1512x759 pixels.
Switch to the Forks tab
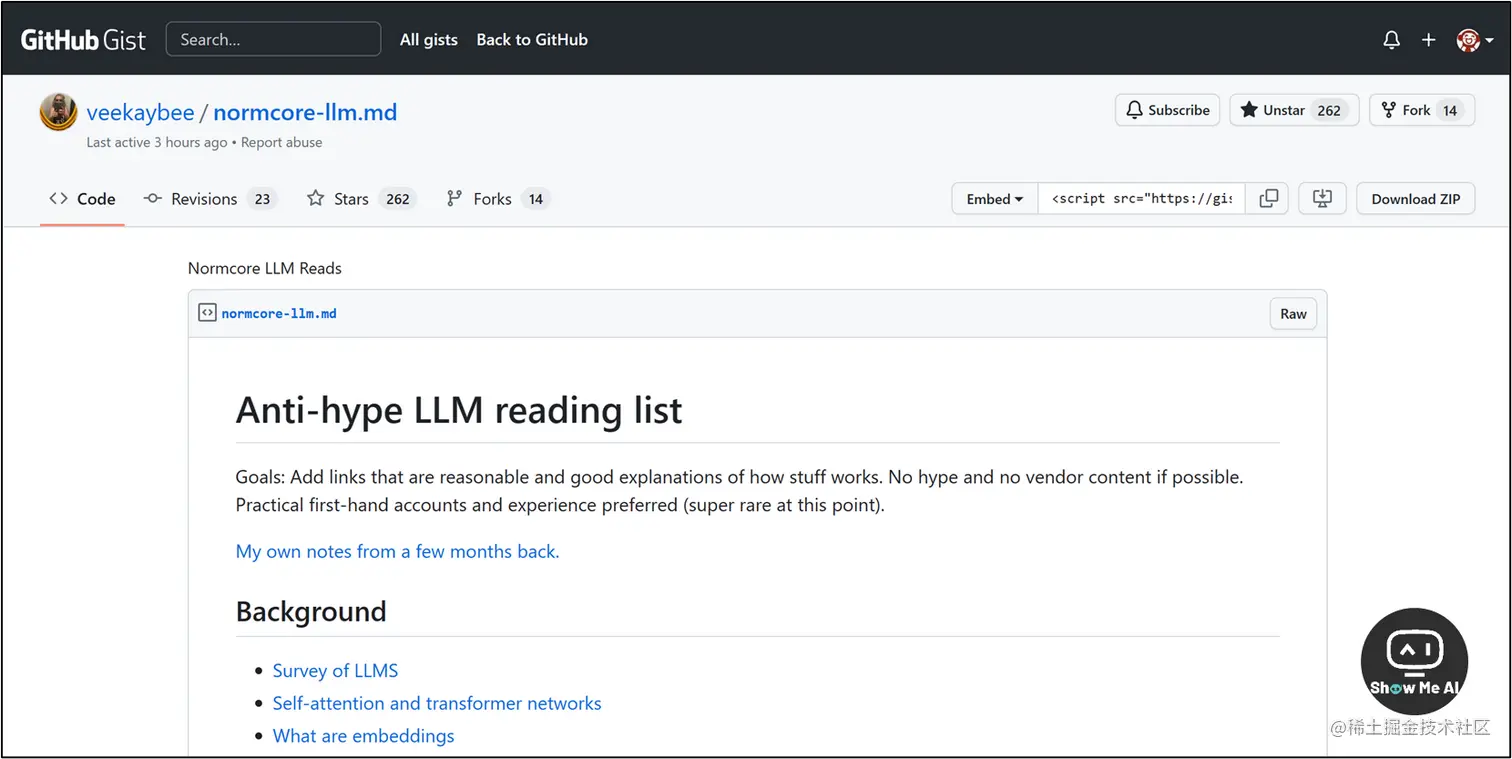point(497,199)
